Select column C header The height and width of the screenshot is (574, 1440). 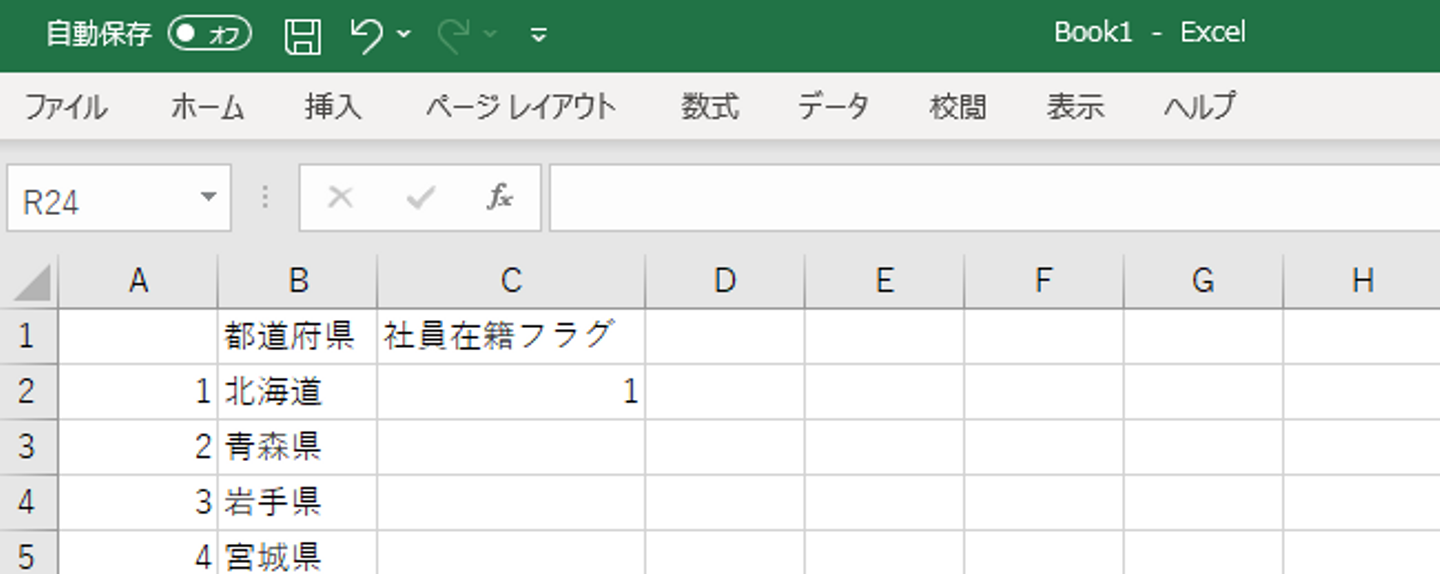[x=511, y=282]
